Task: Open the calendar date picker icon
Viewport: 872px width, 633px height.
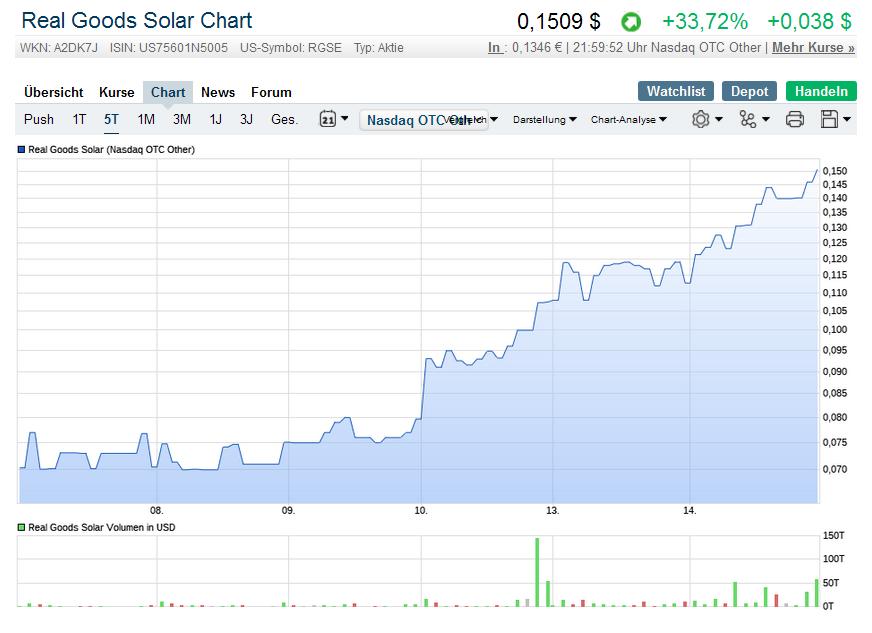Action: tap(327, 119)
